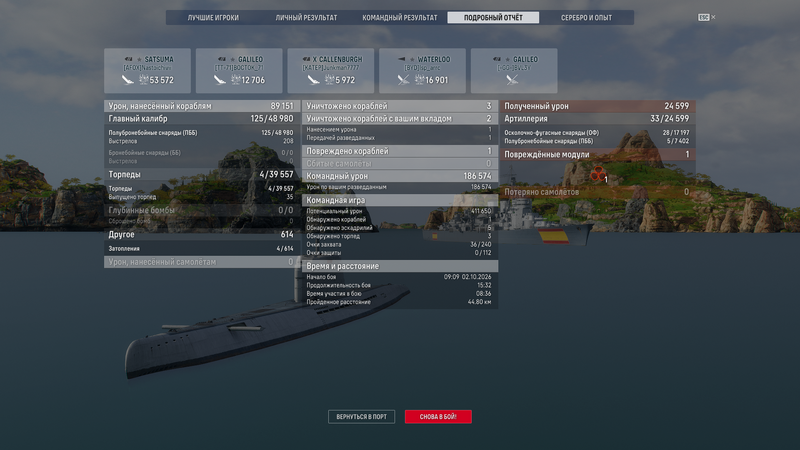Click the red СНОВА В БОЙ! button
800x450 pixels.
(438, 417)
